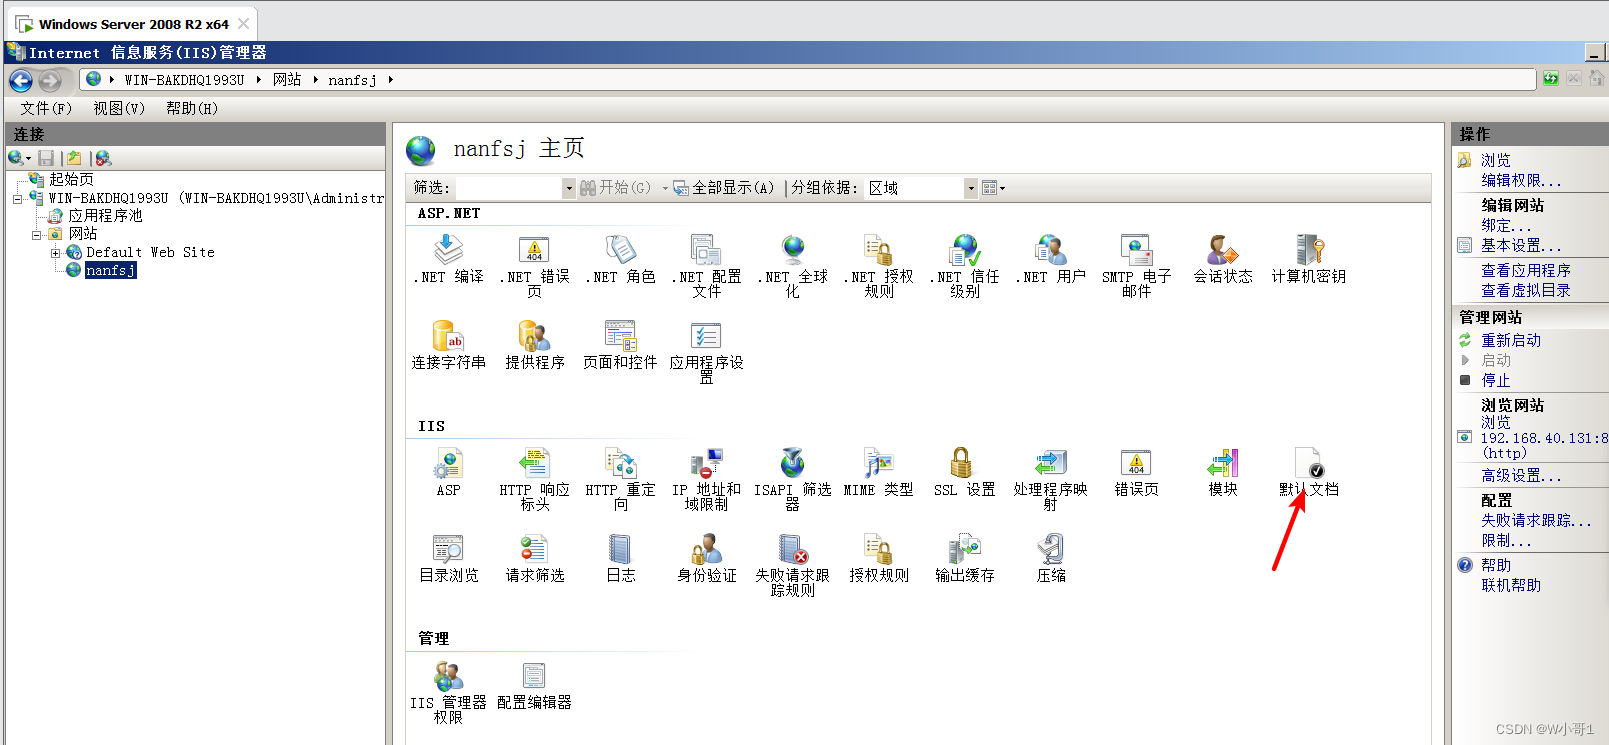
Task: Open the IIS 授权规则 feature
Action: pos(878,558)
